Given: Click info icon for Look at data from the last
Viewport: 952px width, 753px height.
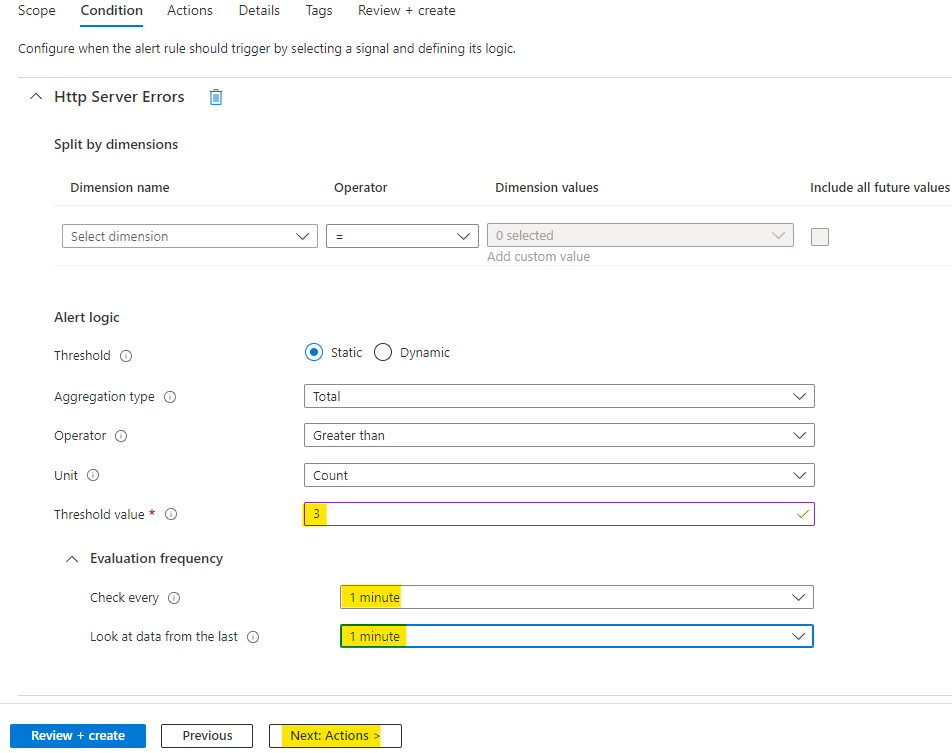Looking at the screenshot, I should coord(253,637).
